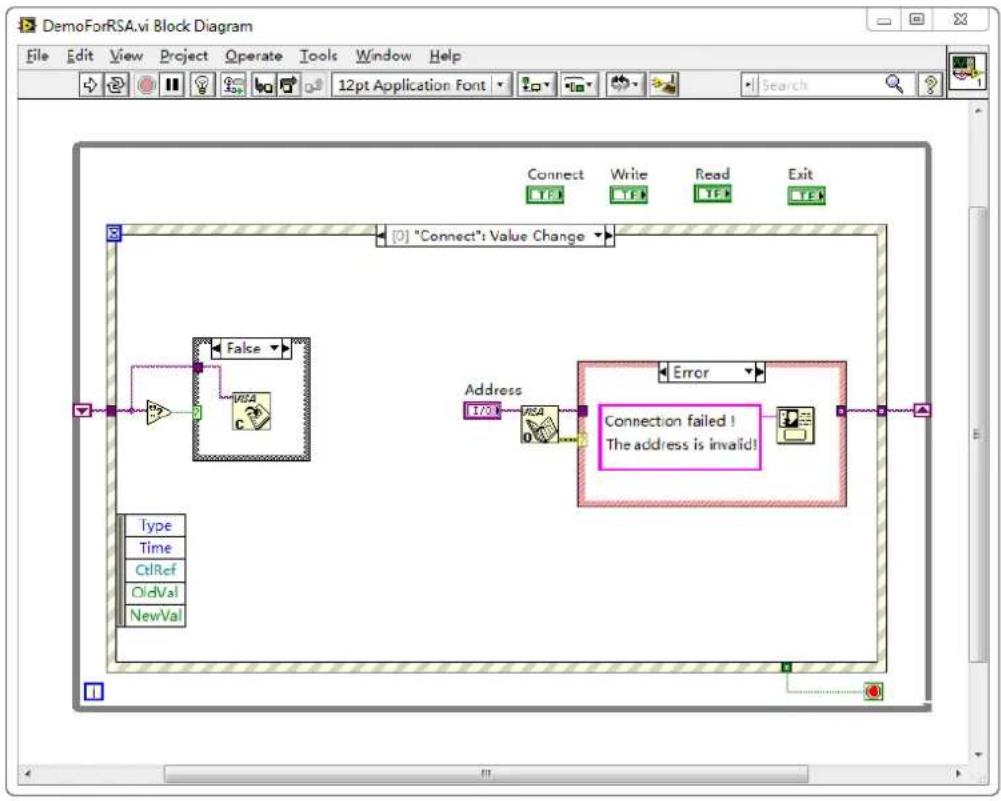Select the Read boolean terminal
1001x801 pixels.
(712, 193)
